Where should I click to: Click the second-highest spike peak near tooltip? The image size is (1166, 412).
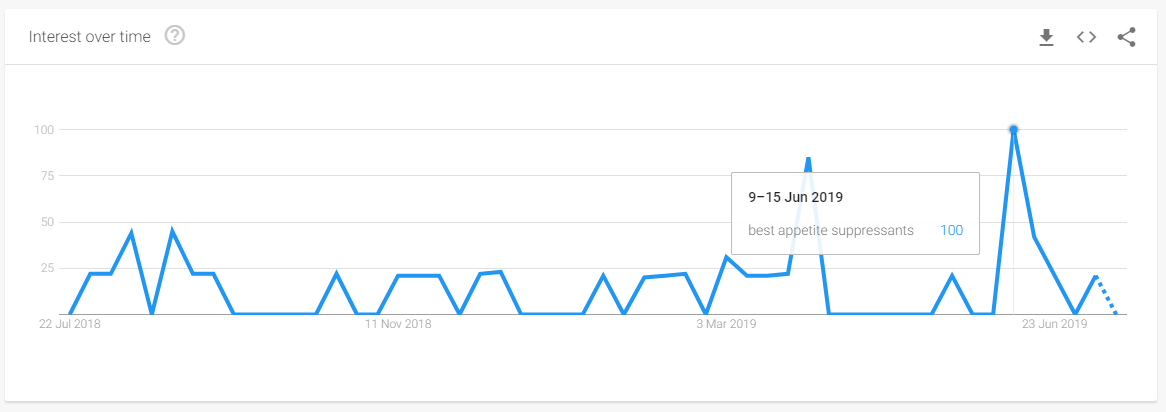(x=808, y=158)
